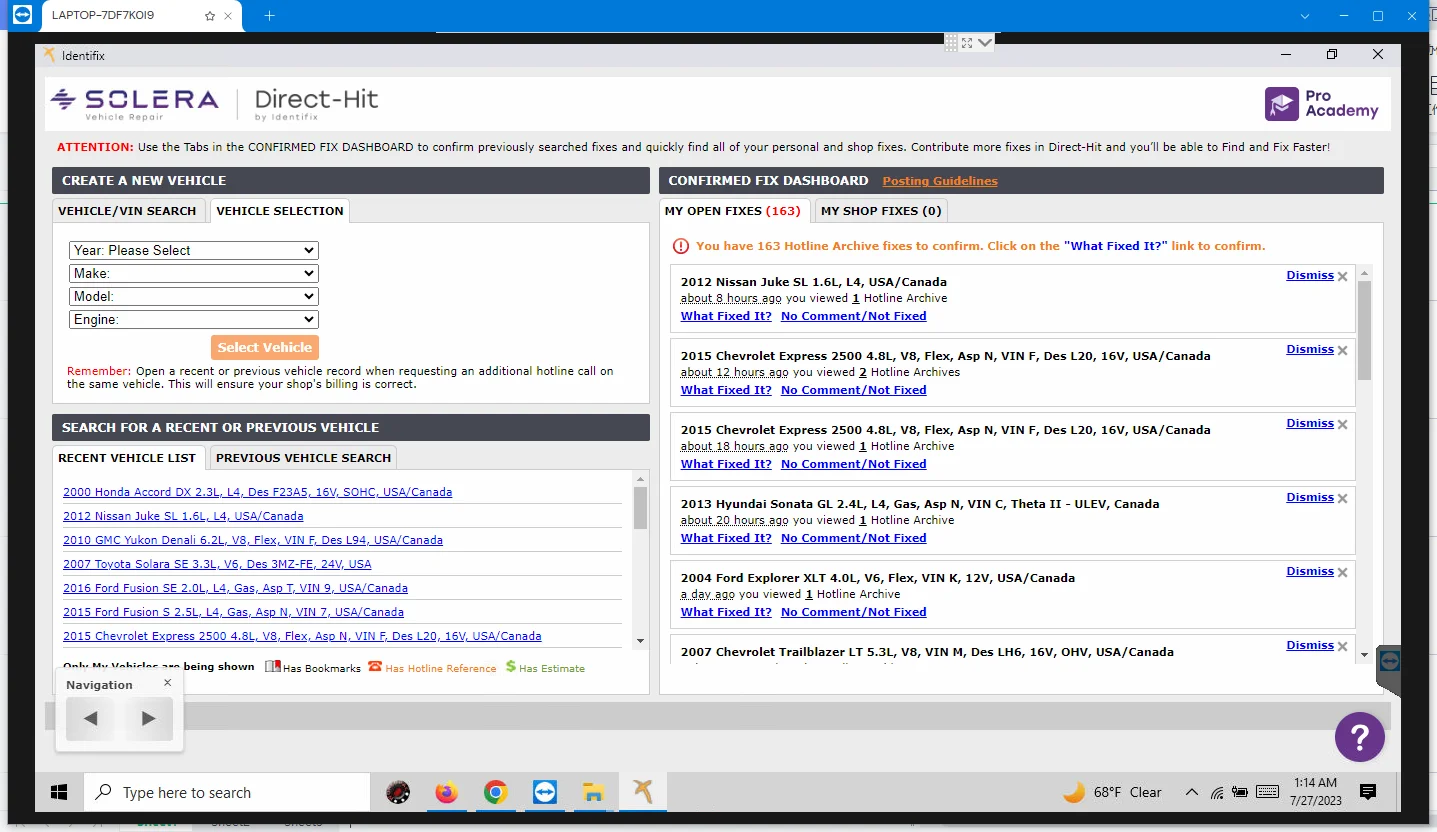Open 2012 Nissan Juke SL recent vehicle
Screen dimensions: 1437x832
[x=183, y=516]
